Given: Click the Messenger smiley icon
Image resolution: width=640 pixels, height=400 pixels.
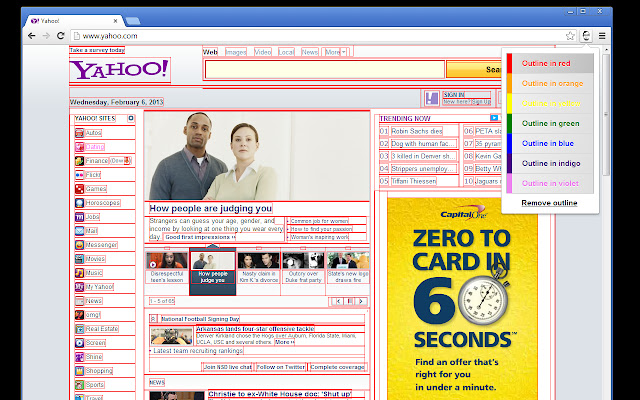Looking at the screenshot, I should [x=79, y=245].
